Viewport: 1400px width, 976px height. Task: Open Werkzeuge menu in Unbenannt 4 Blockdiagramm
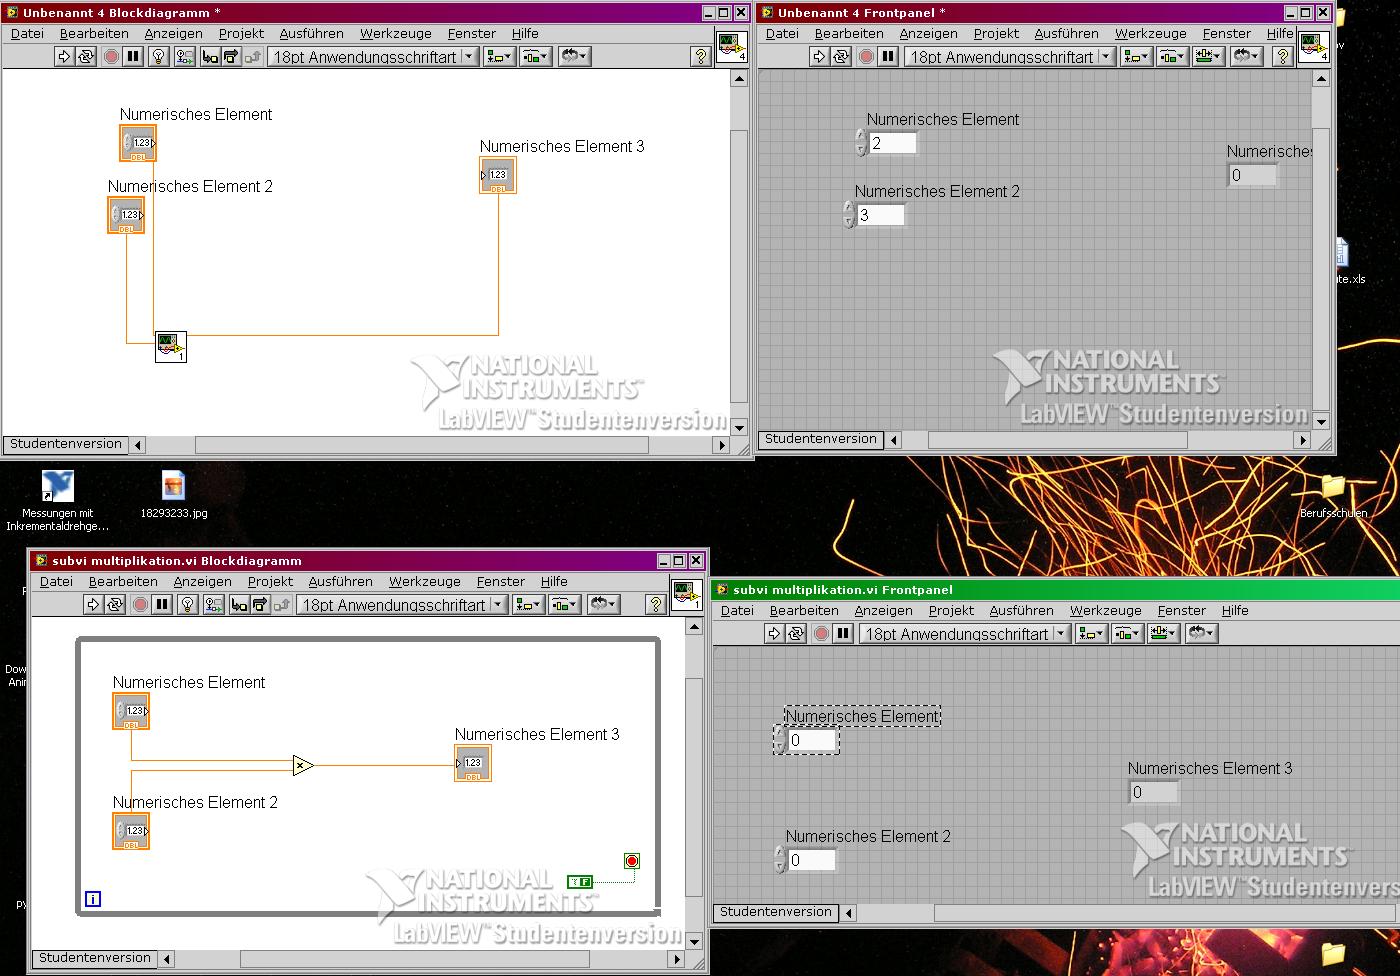[395, 33]
